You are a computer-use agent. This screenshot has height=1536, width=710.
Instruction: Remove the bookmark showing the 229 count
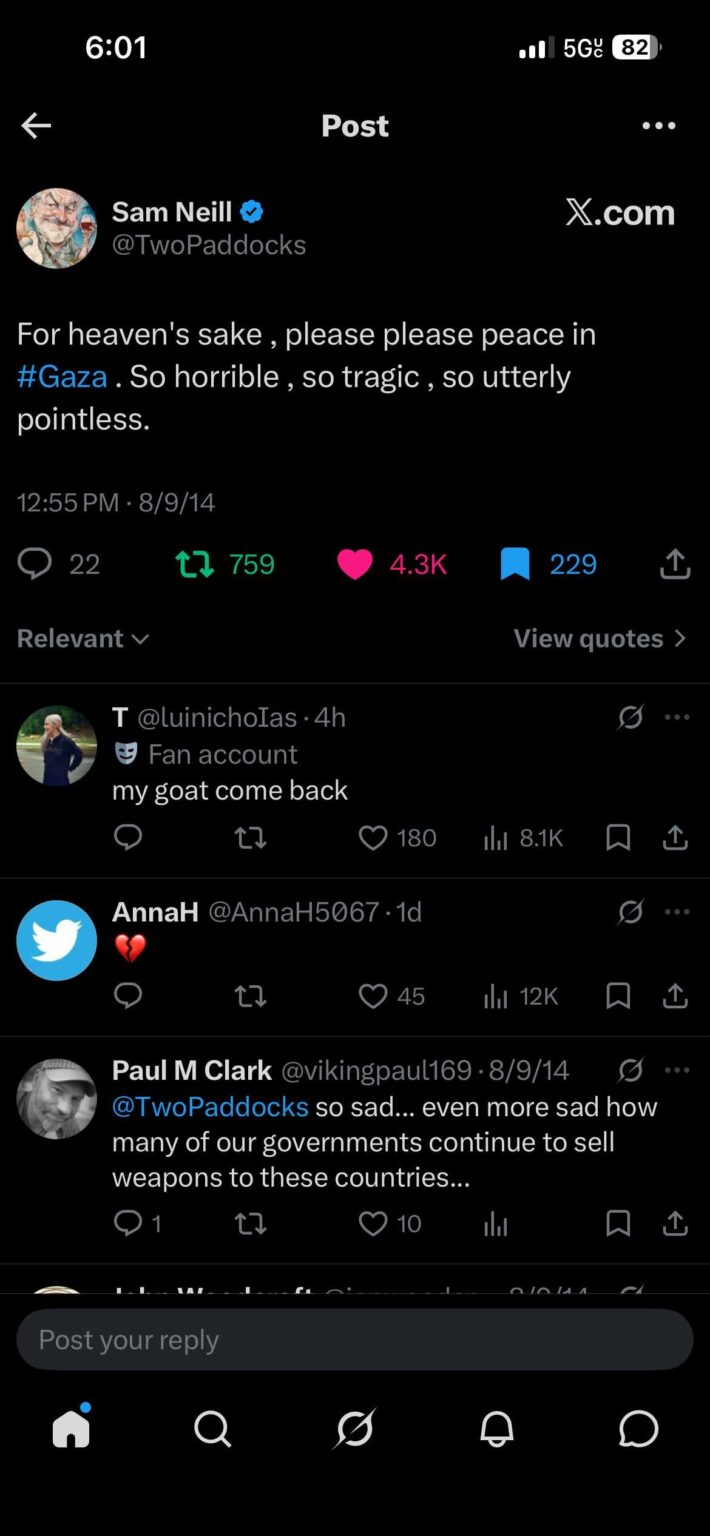pyautogui.click(x=514, y=564)
